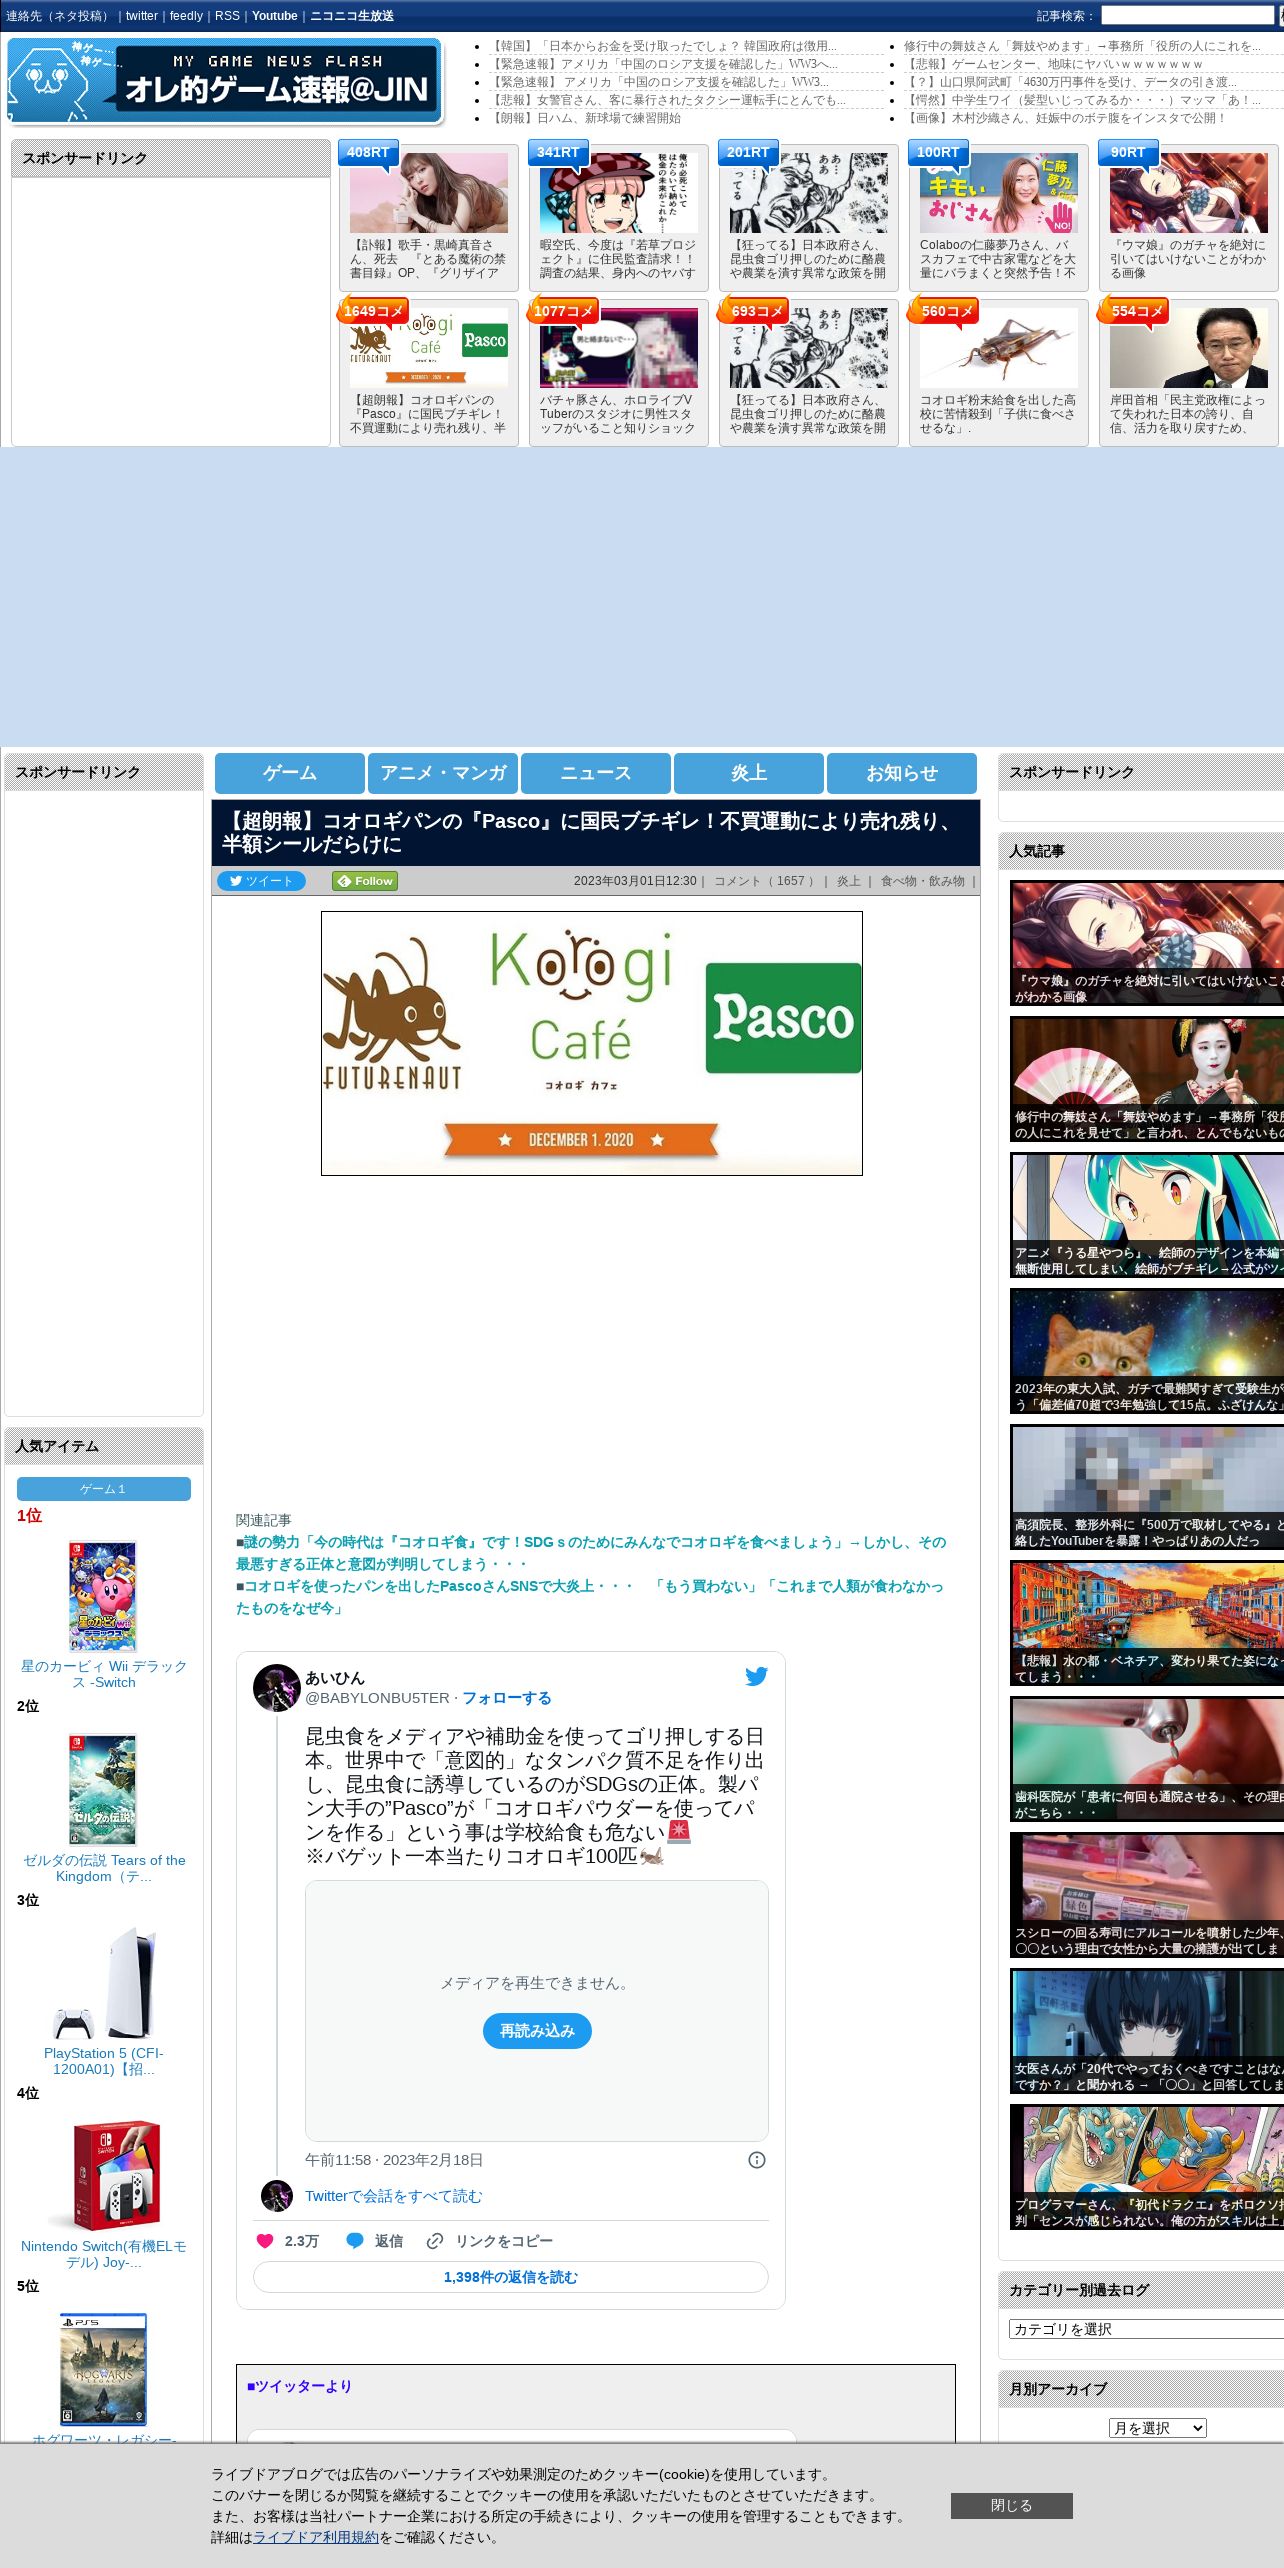Screen dimensions: 1284x2568
Task: Click the Twitter bird icon in embedded tweet
Action: (x=756, y=1677)
